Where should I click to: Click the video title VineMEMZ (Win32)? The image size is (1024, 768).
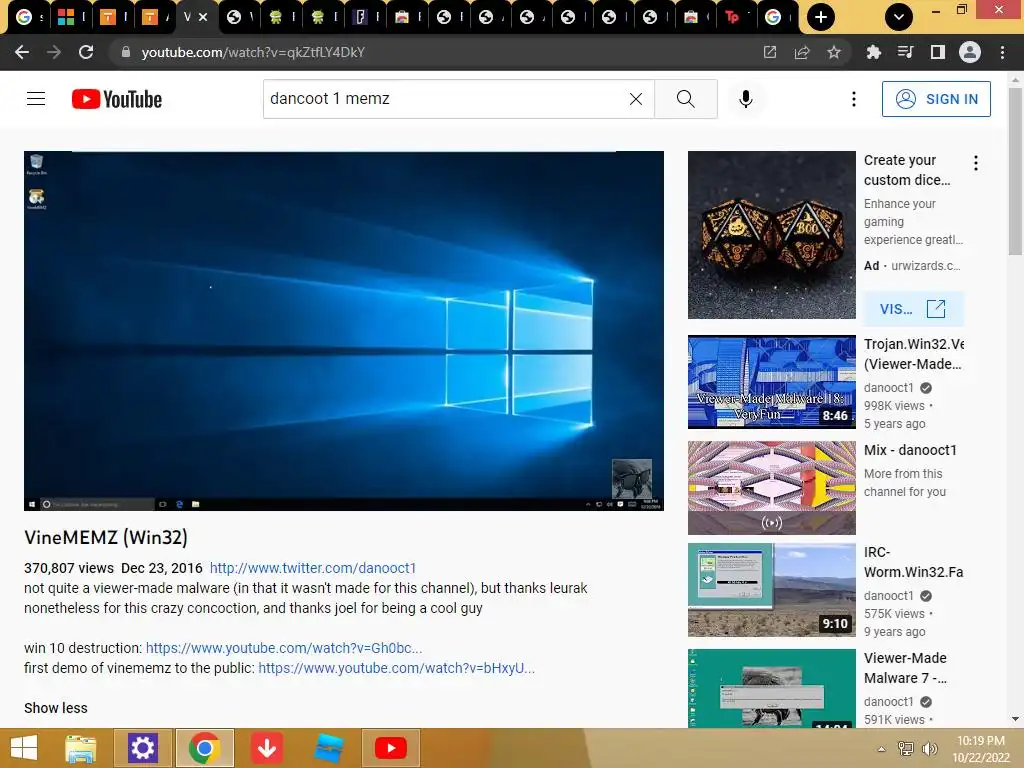(x=106, y=537)
